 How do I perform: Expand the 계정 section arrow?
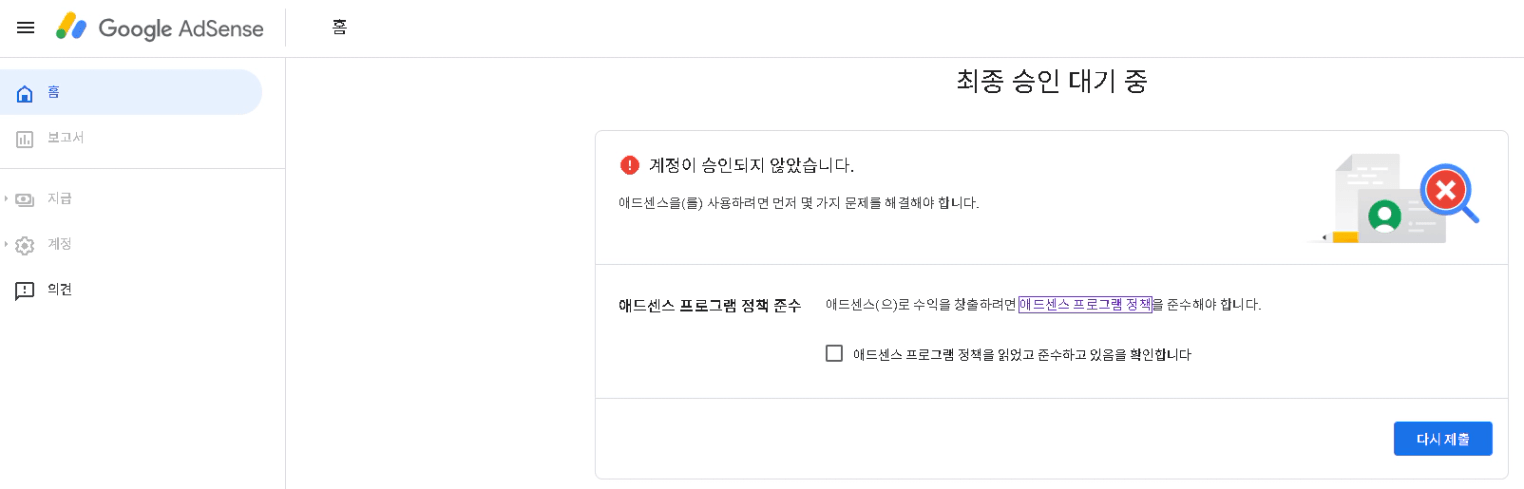coord(6,245)
